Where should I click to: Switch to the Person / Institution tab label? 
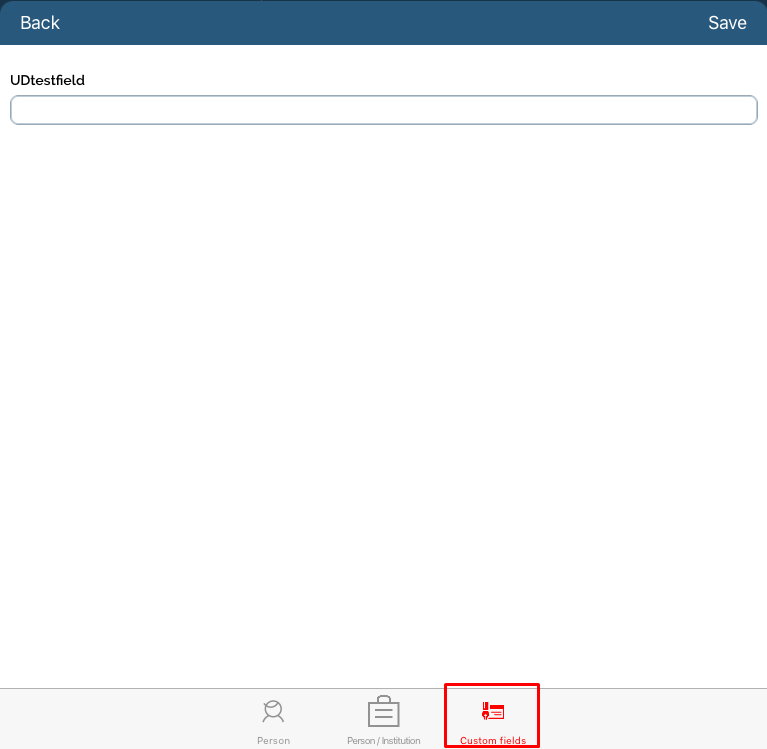[x=383, y=741]
